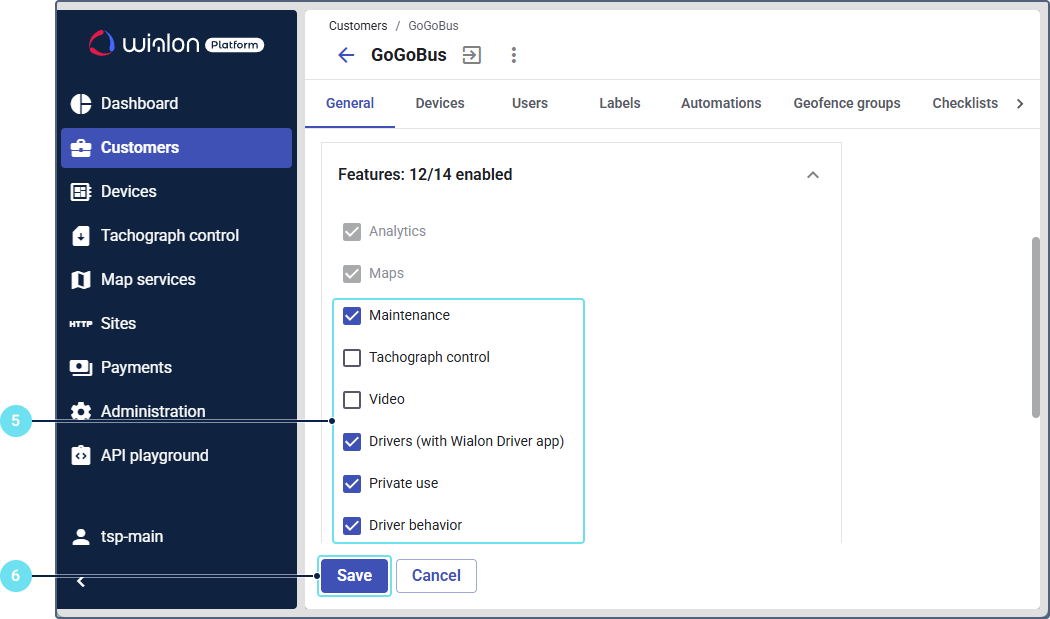Image resolution: width=1050 pixels, height=619 pixels.
Task: Open the Geofence groups tab
Action: coord(847,104)
